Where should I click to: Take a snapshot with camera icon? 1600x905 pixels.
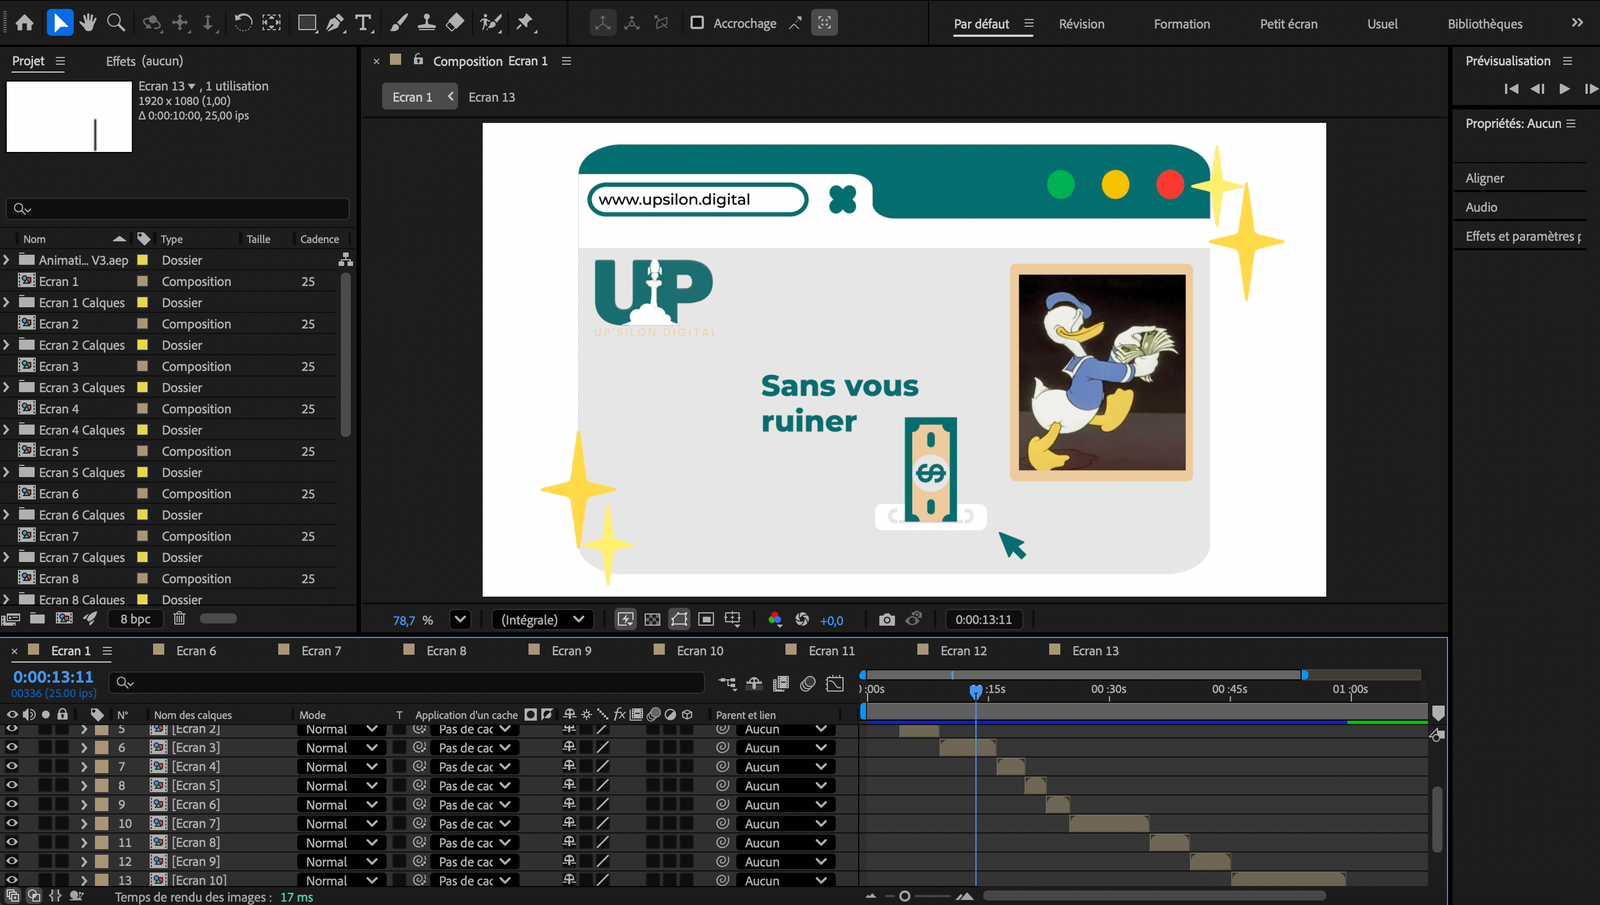(x=886, y=620)
